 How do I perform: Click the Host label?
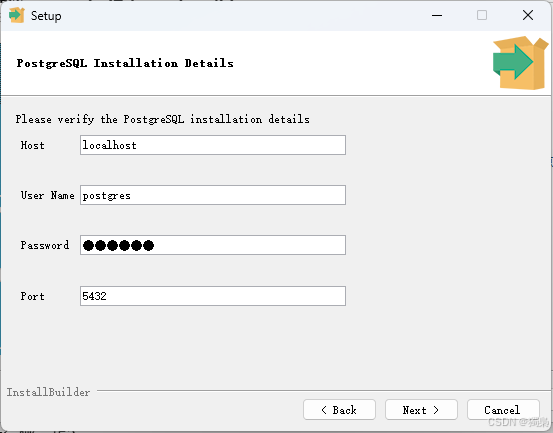pyautogui.click(x=32, y=145)
